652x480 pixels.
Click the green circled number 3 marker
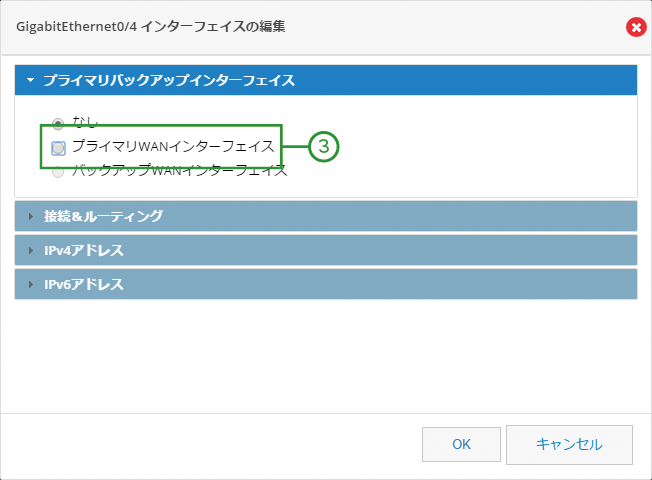point(324,146)
